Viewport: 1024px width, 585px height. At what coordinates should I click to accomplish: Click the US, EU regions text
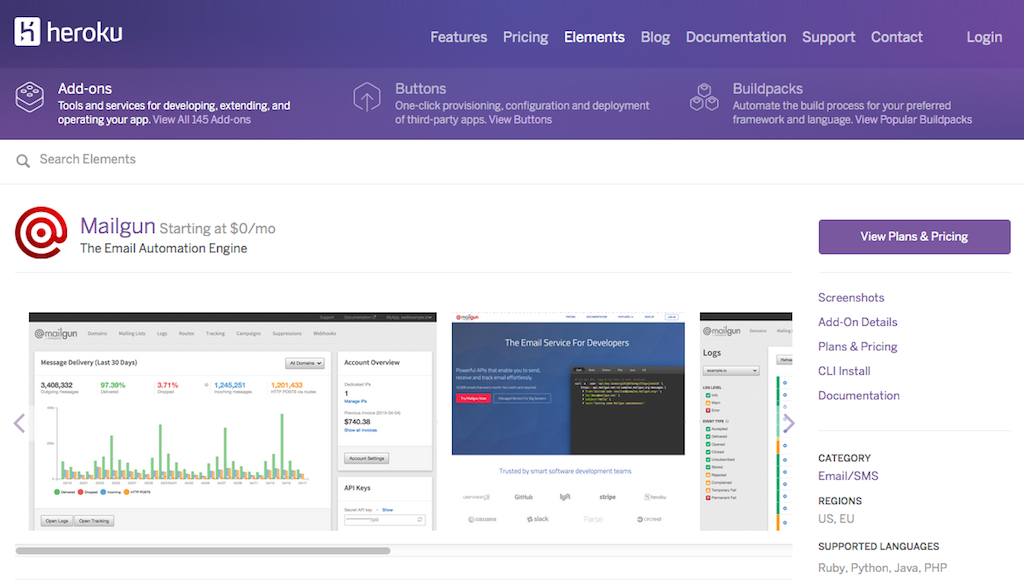click(835, 519)
